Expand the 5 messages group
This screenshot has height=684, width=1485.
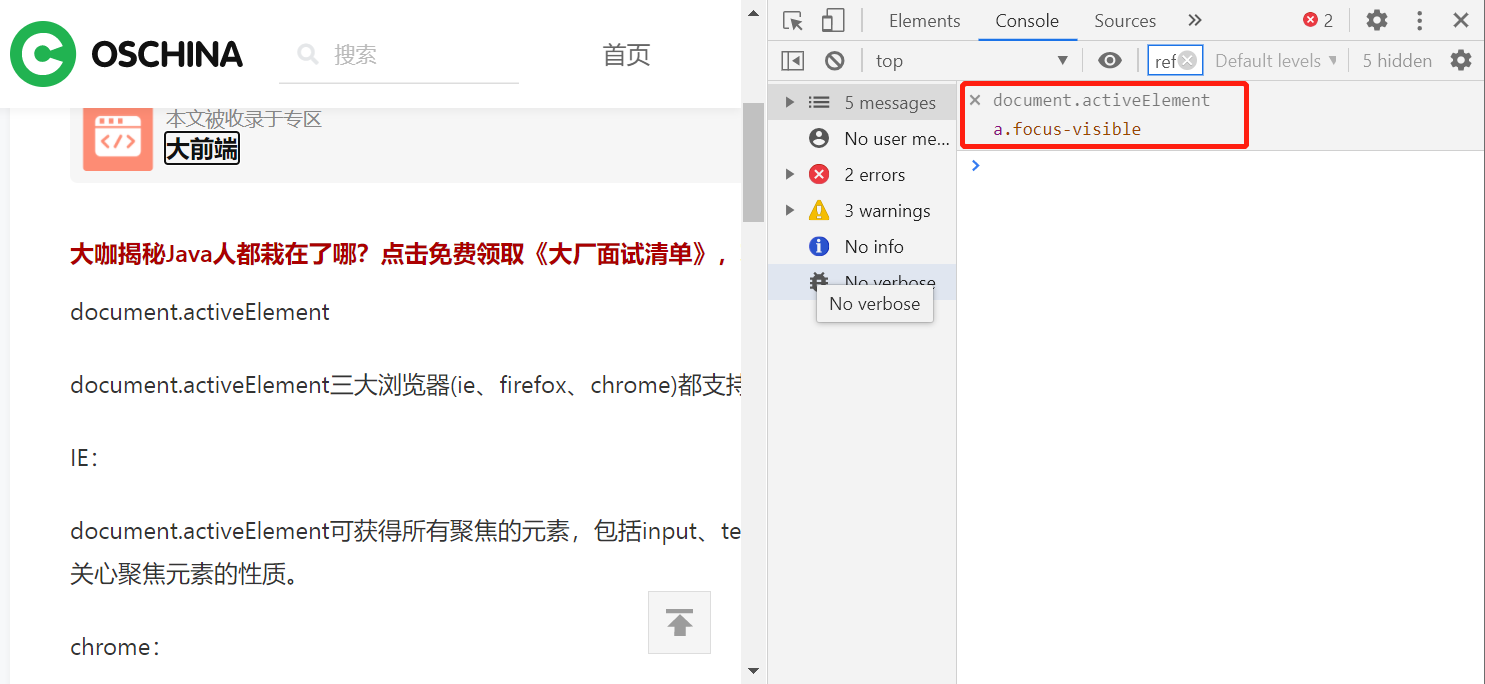(x=789, y=101)
